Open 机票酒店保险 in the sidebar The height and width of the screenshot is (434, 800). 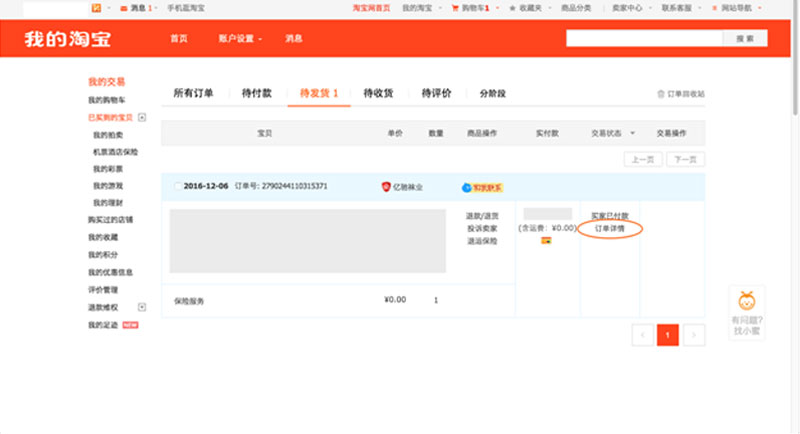[x=115, y=152]
